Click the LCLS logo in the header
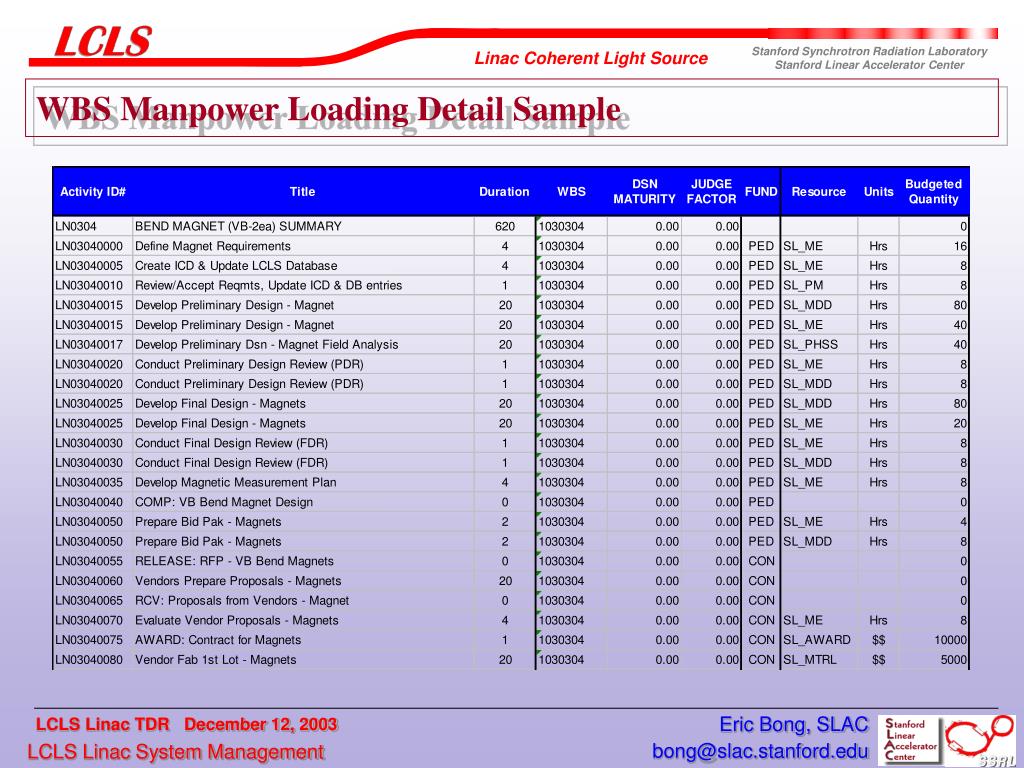Image resolution: width=1024 pixels, height=768 pixels. pyautogui.click(x=103, y=42)
